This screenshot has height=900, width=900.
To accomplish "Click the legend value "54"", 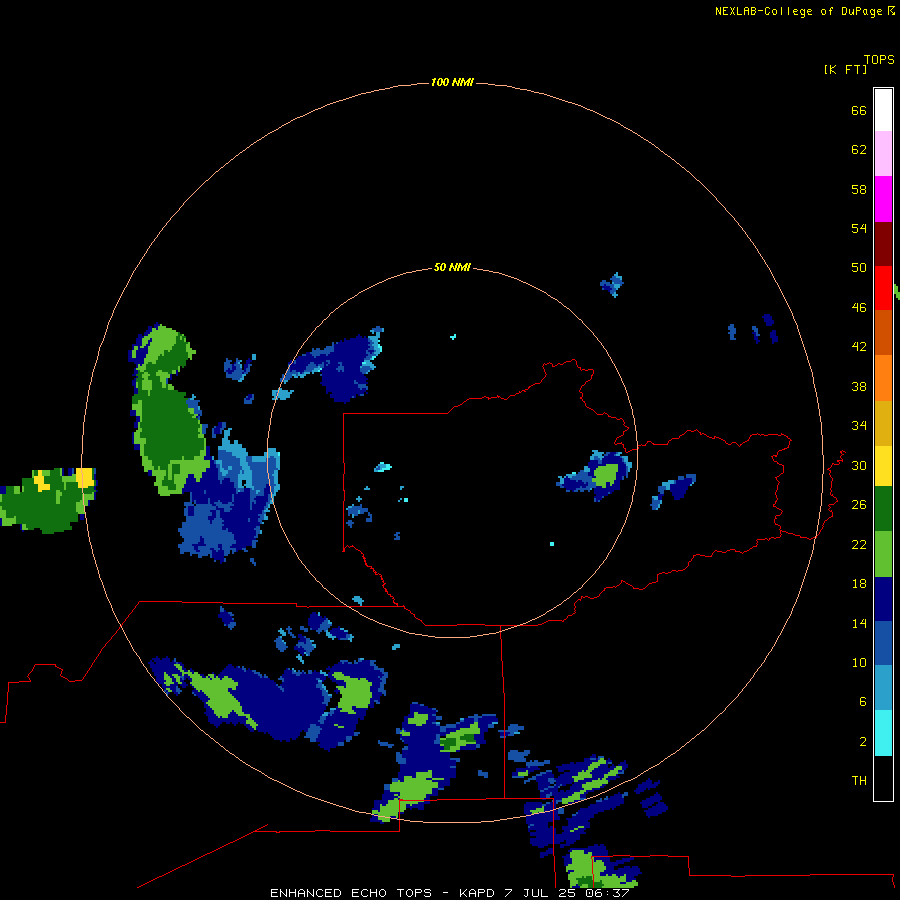I will pos(859,229).
